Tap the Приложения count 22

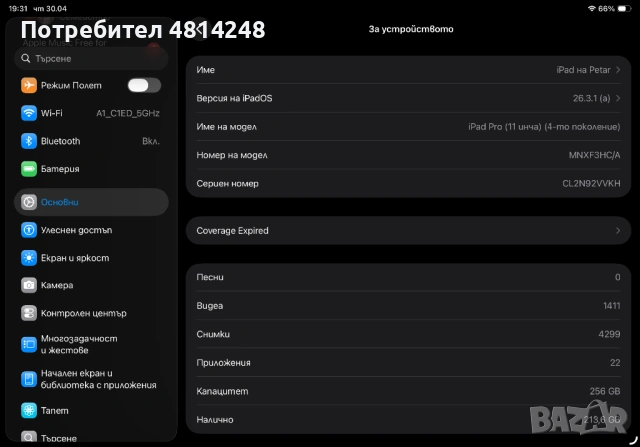click(615, 362)
